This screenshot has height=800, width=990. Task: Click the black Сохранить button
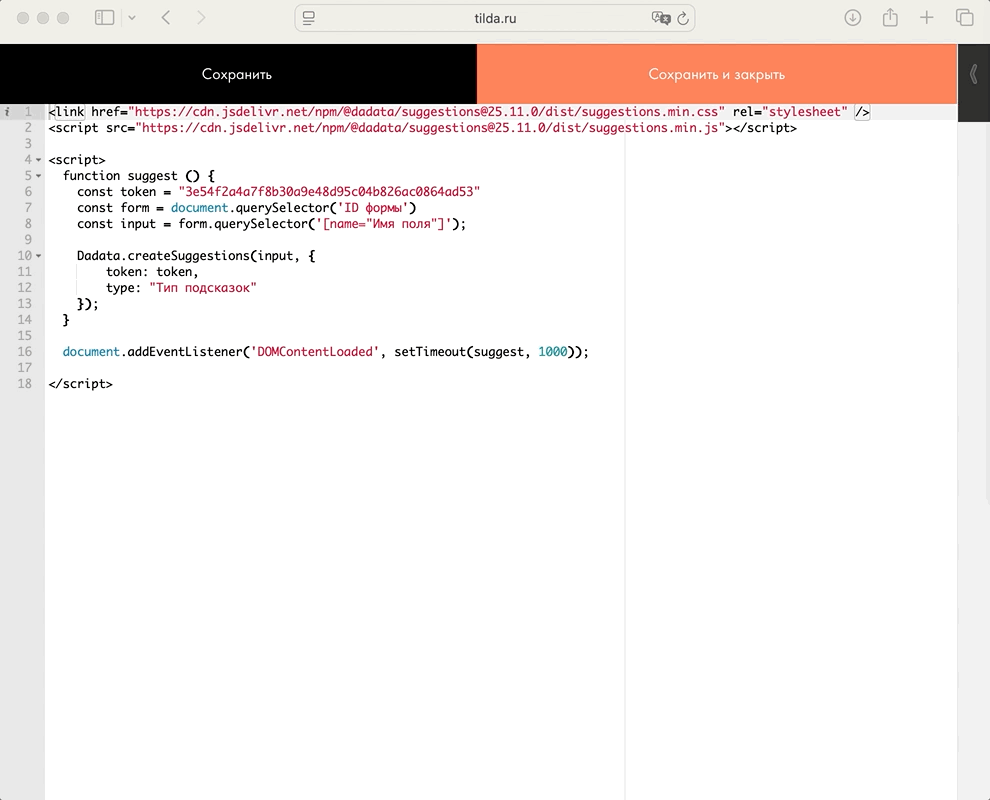click(x=237, y=74)
